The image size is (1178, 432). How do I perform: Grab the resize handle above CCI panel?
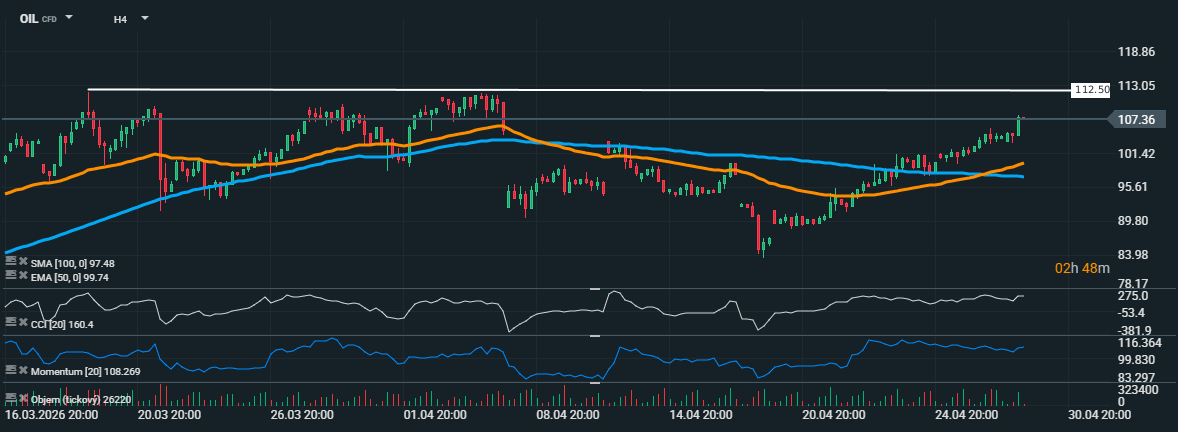point(594,289)
